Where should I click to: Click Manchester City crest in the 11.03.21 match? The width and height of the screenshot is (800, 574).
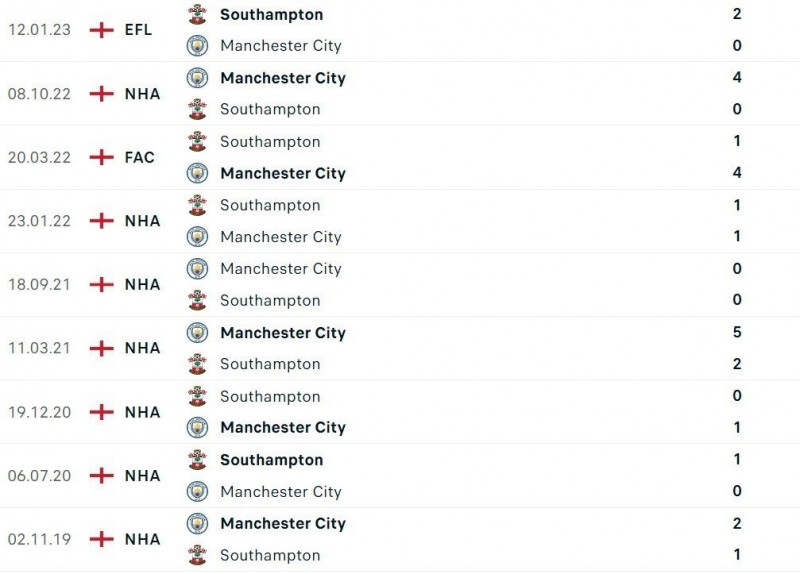coord(197,332)
